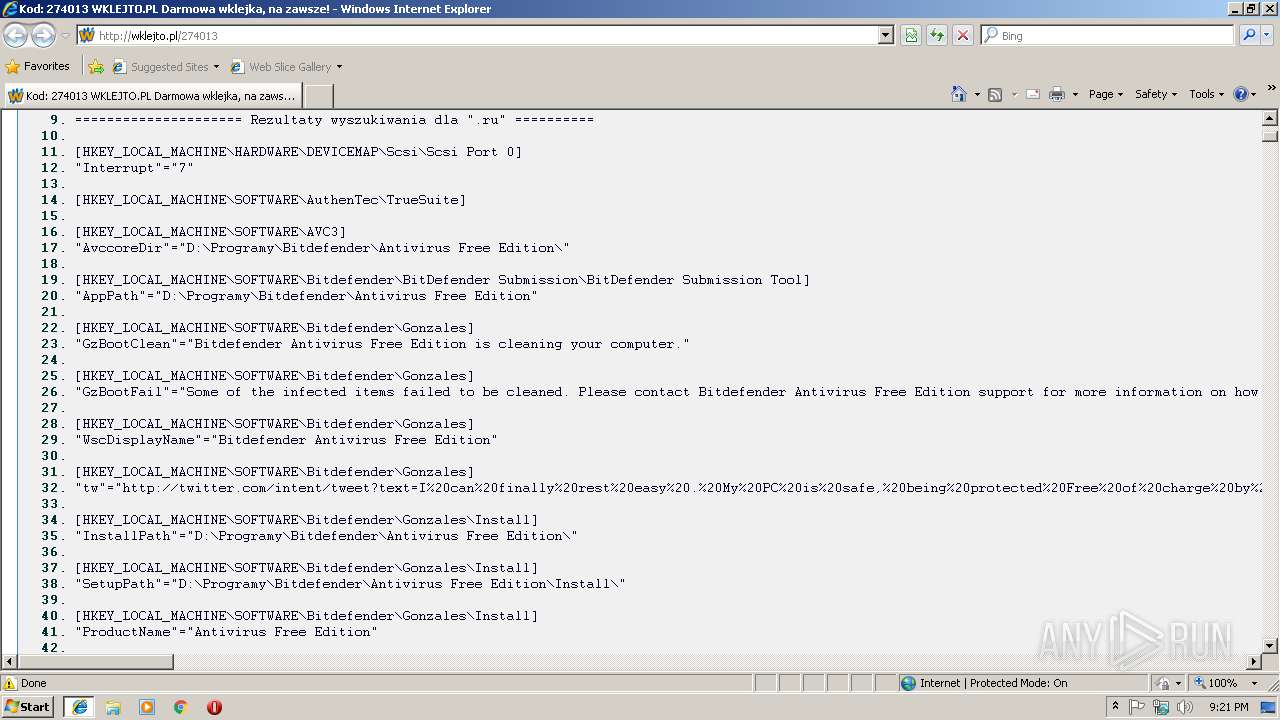Screen dimensions: 1280x720
Task: Expand the command bar overflow chevron
Action: point(1271,90)
